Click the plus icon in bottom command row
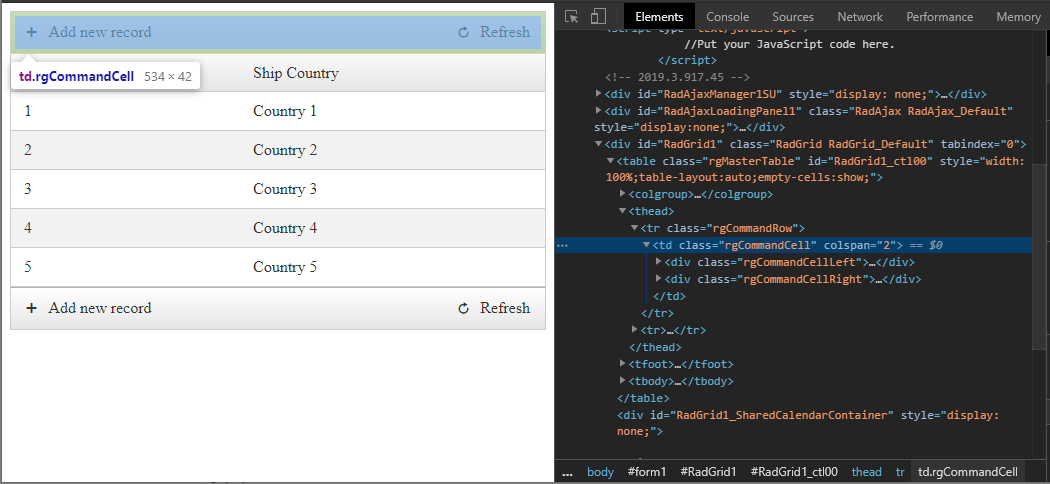Screen dimensions: 1050x484 coord(32,308)
